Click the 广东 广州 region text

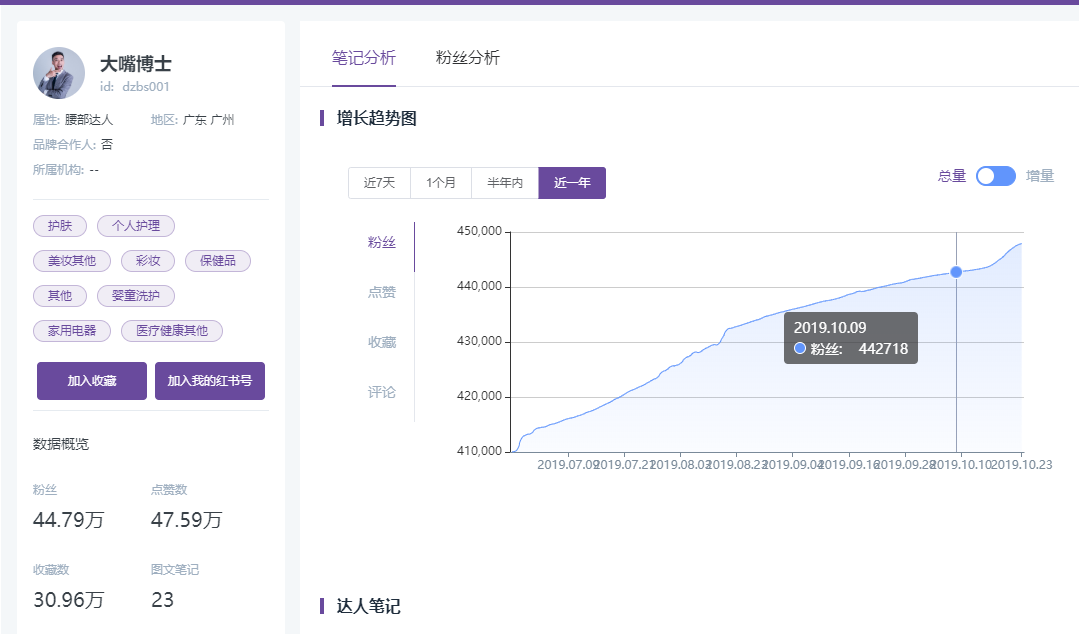click(209, 120)
